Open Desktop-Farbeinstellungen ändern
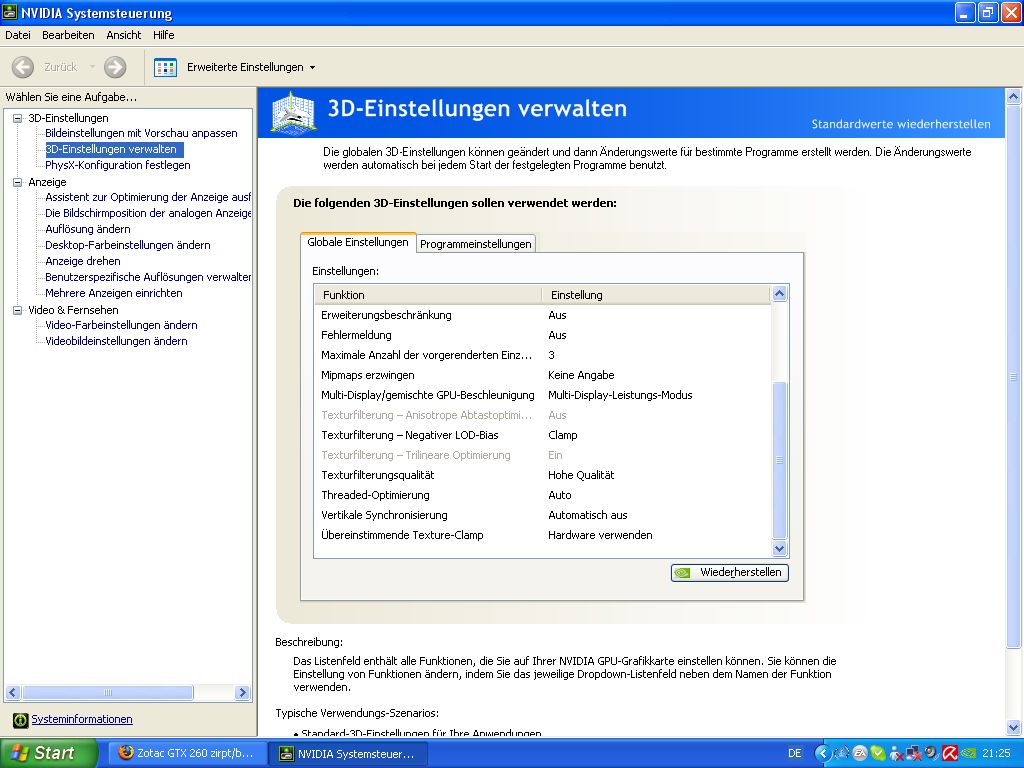Viewport: 1024px width, 768px height. 127,246
